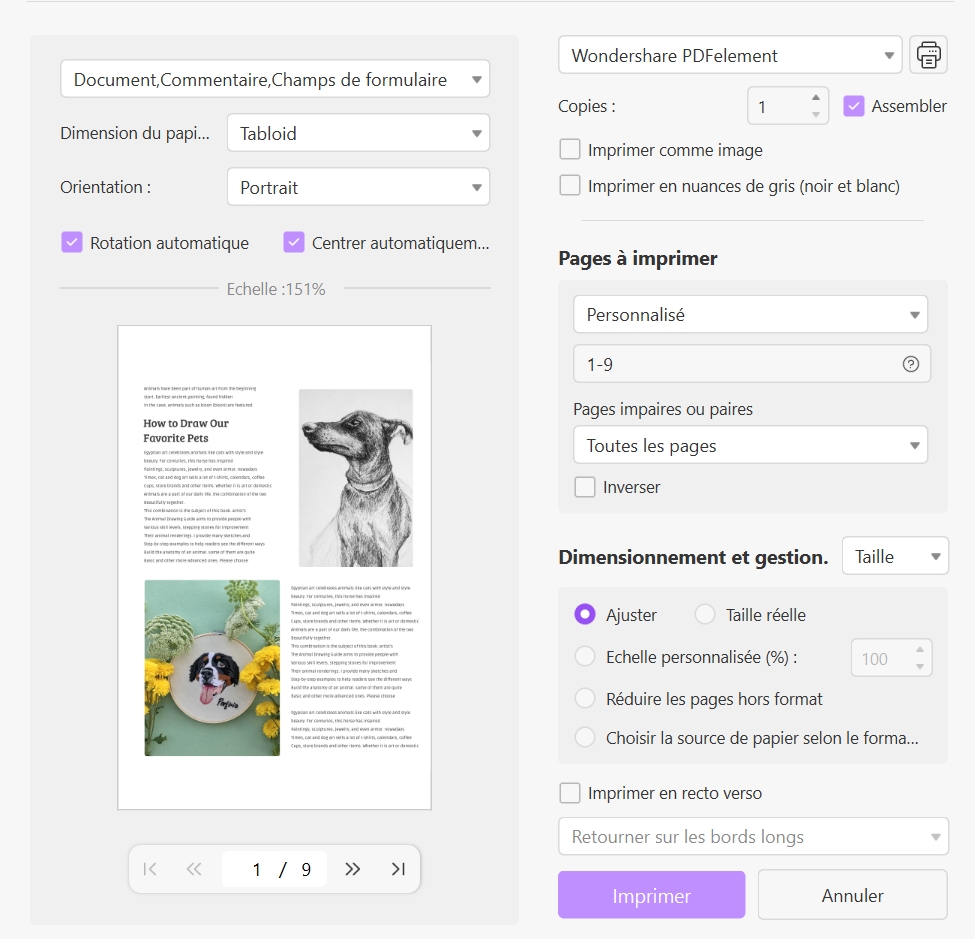The height and width of the screenshot is (939, 975).
Task: Decrease custom scale percentage arrow
Action: (x=920, y=667)
